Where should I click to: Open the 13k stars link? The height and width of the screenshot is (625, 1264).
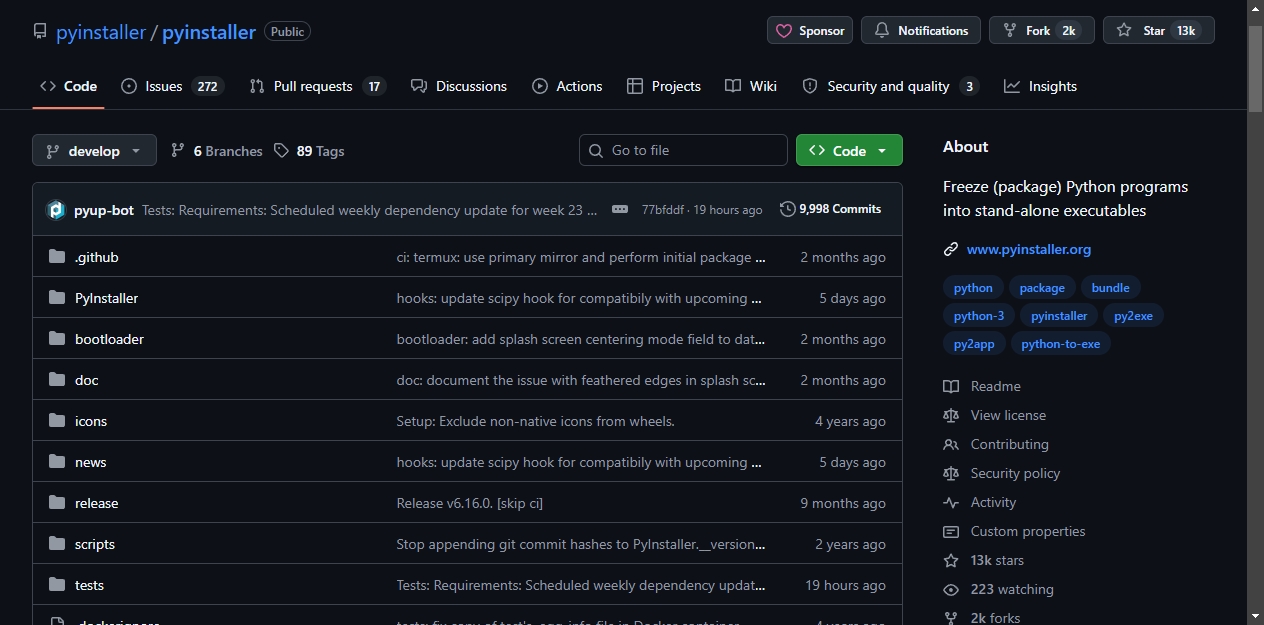pos(997,560)
